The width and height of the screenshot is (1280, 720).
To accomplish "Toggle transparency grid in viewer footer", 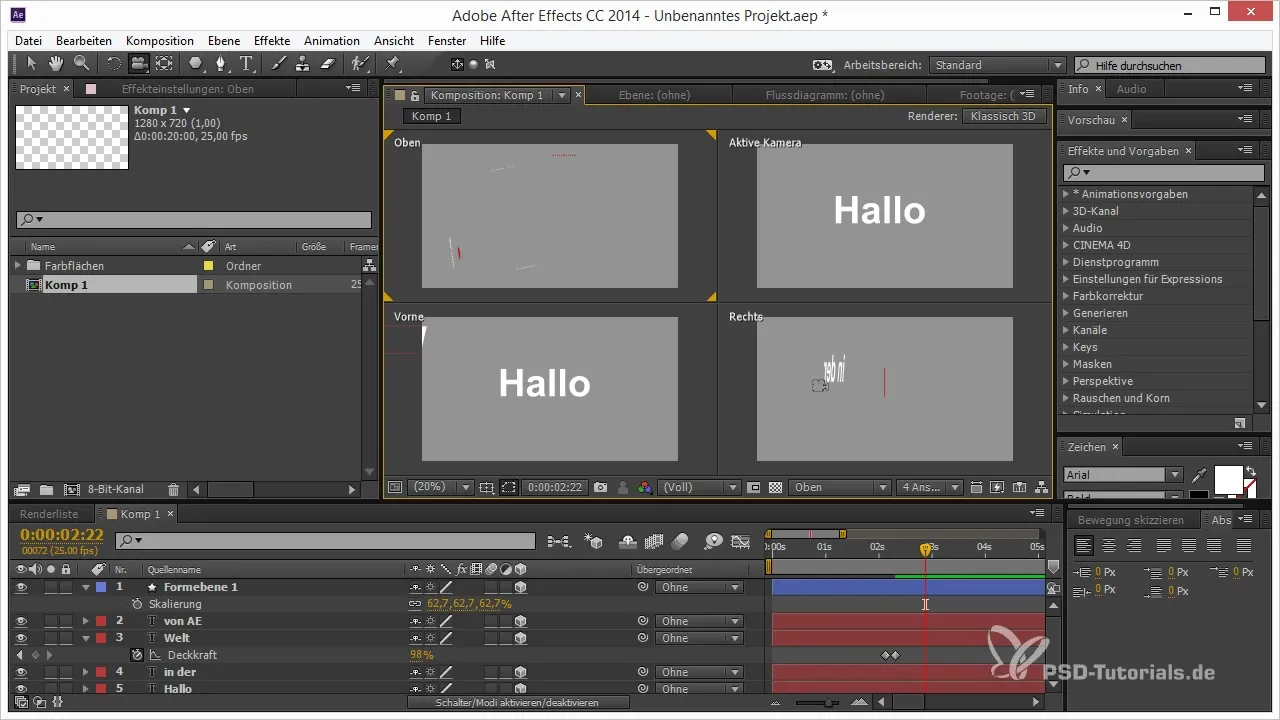I will click(x=775, y=487).
